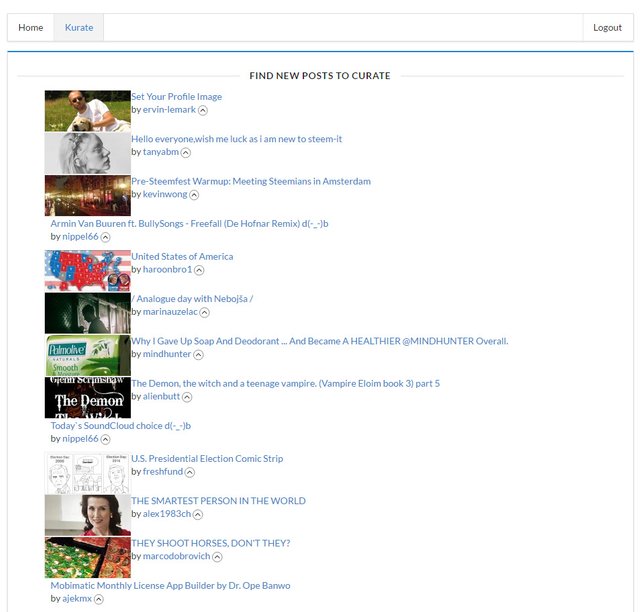Click the colorful food thumbnail of They Shoot Horses post
The image size is (640, 612).
pos(88,557)
